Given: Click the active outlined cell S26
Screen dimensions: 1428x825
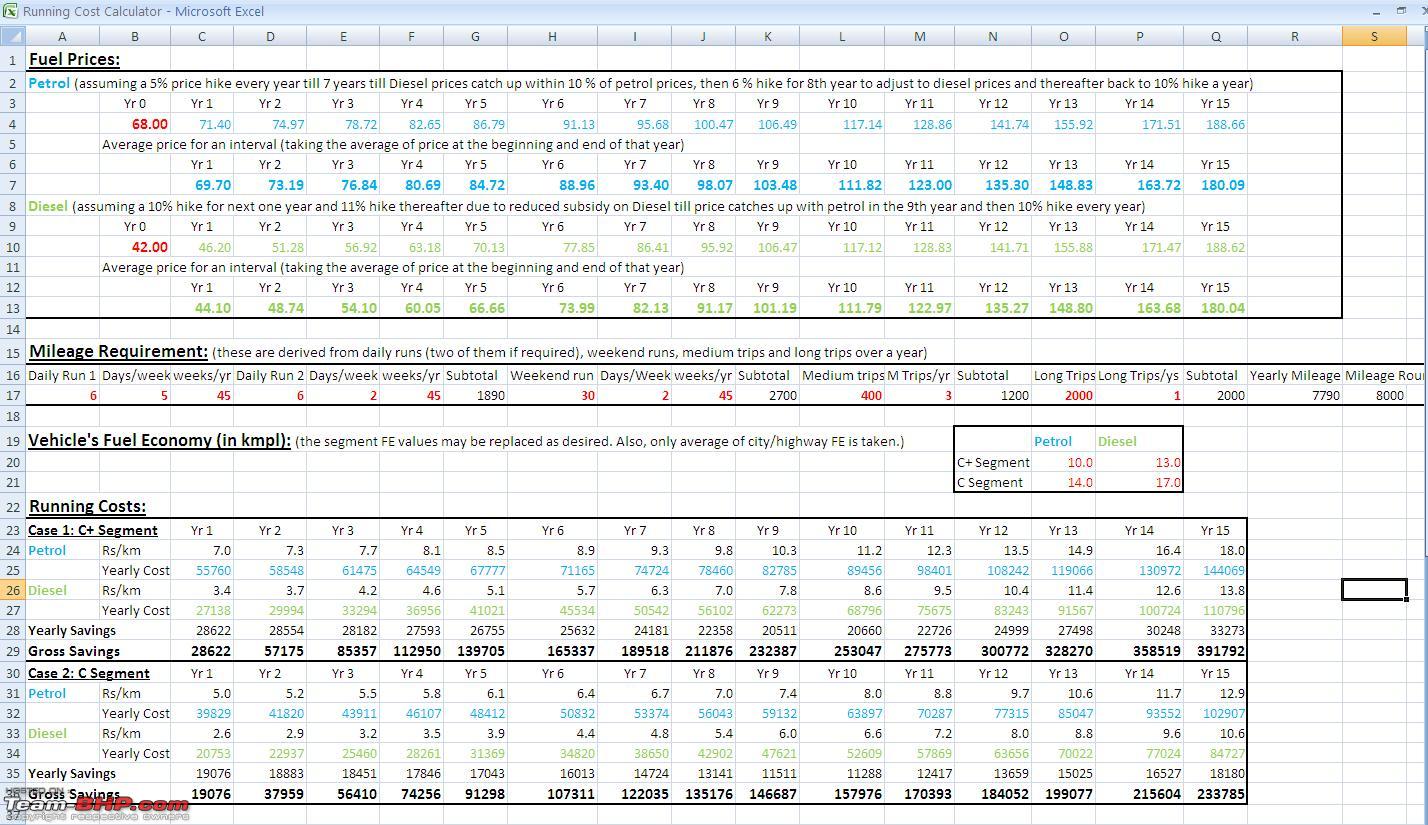Looking at the screenshot, I should [1374, 590].
